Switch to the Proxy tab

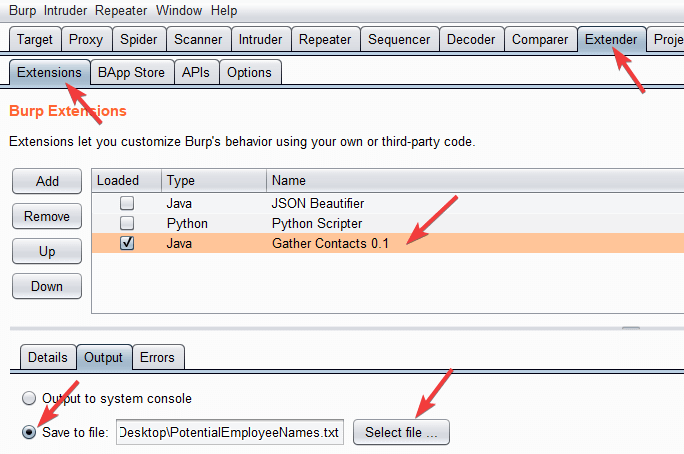click(85, 40)
